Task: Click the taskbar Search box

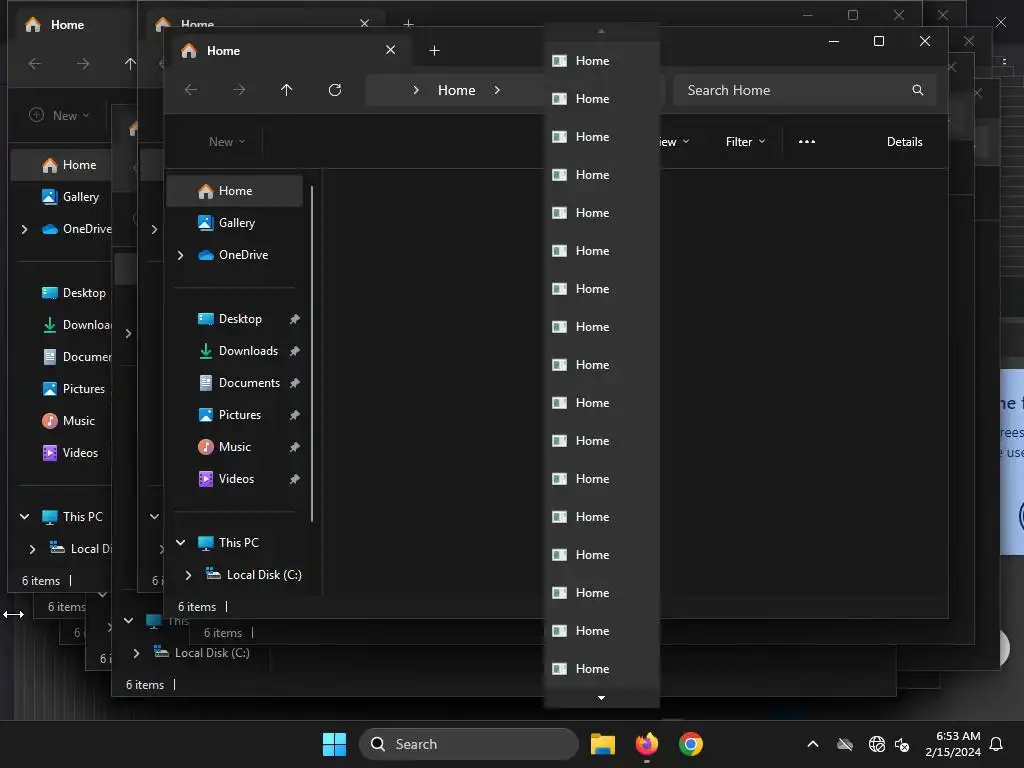Action: click(x=469, y=744)
